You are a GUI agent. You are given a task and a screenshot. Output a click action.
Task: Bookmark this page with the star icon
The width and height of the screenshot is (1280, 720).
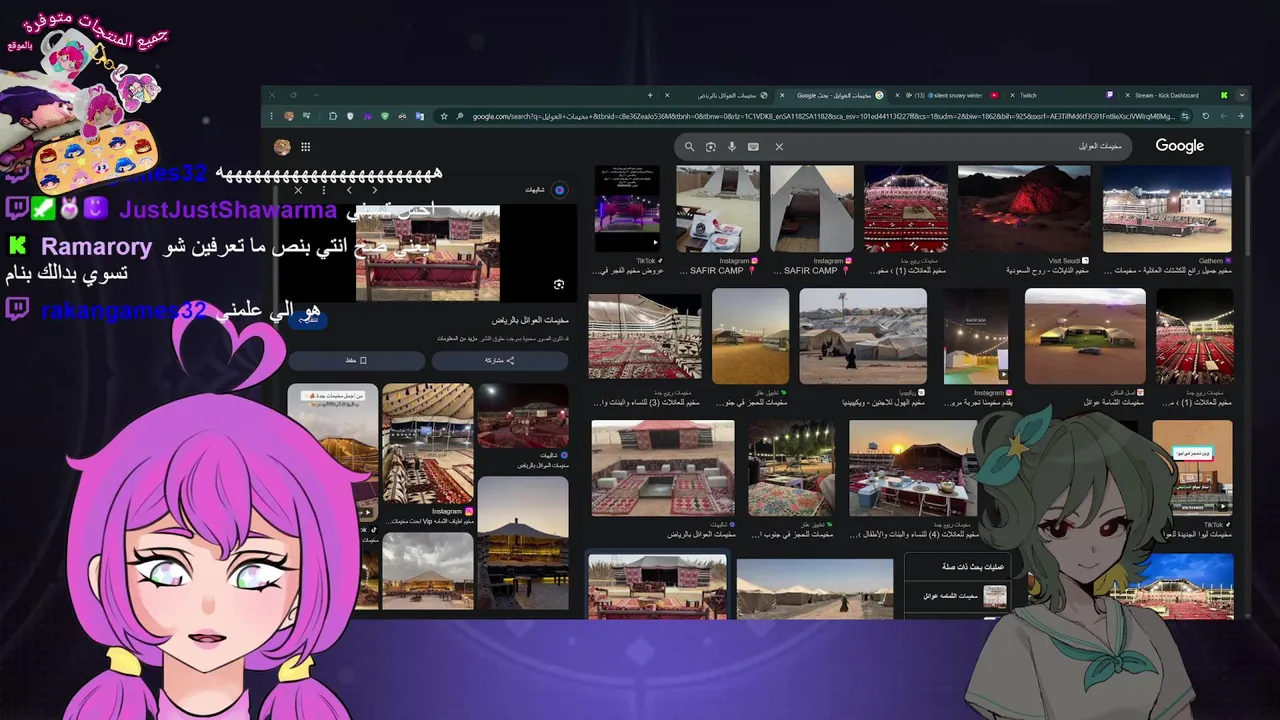point(444,116)
